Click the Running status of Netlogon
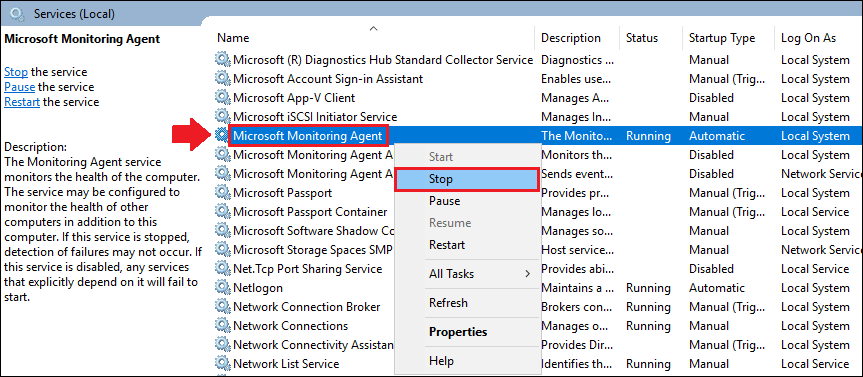 tap(648, 288)
